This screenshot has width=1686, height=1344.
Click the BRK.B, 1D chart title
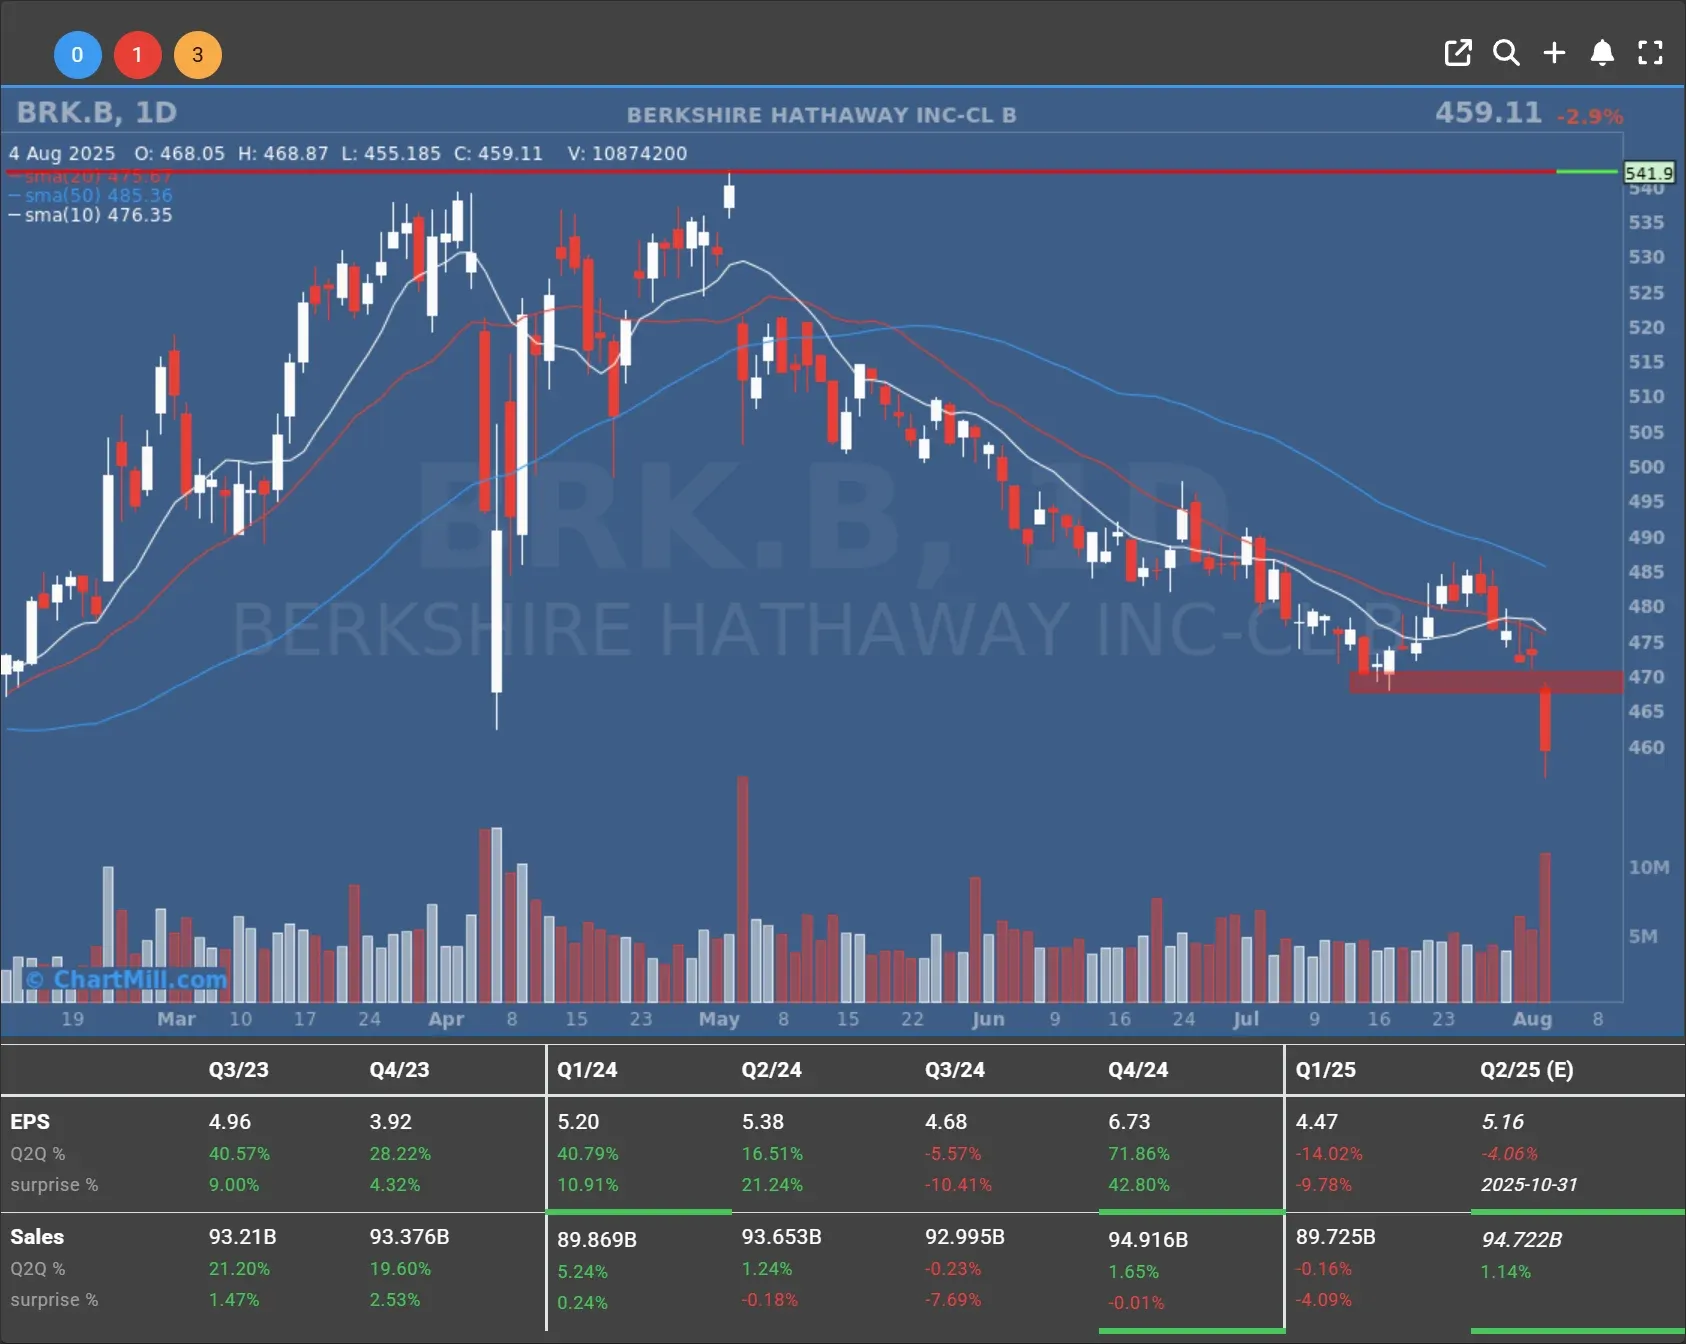[96, 112]
